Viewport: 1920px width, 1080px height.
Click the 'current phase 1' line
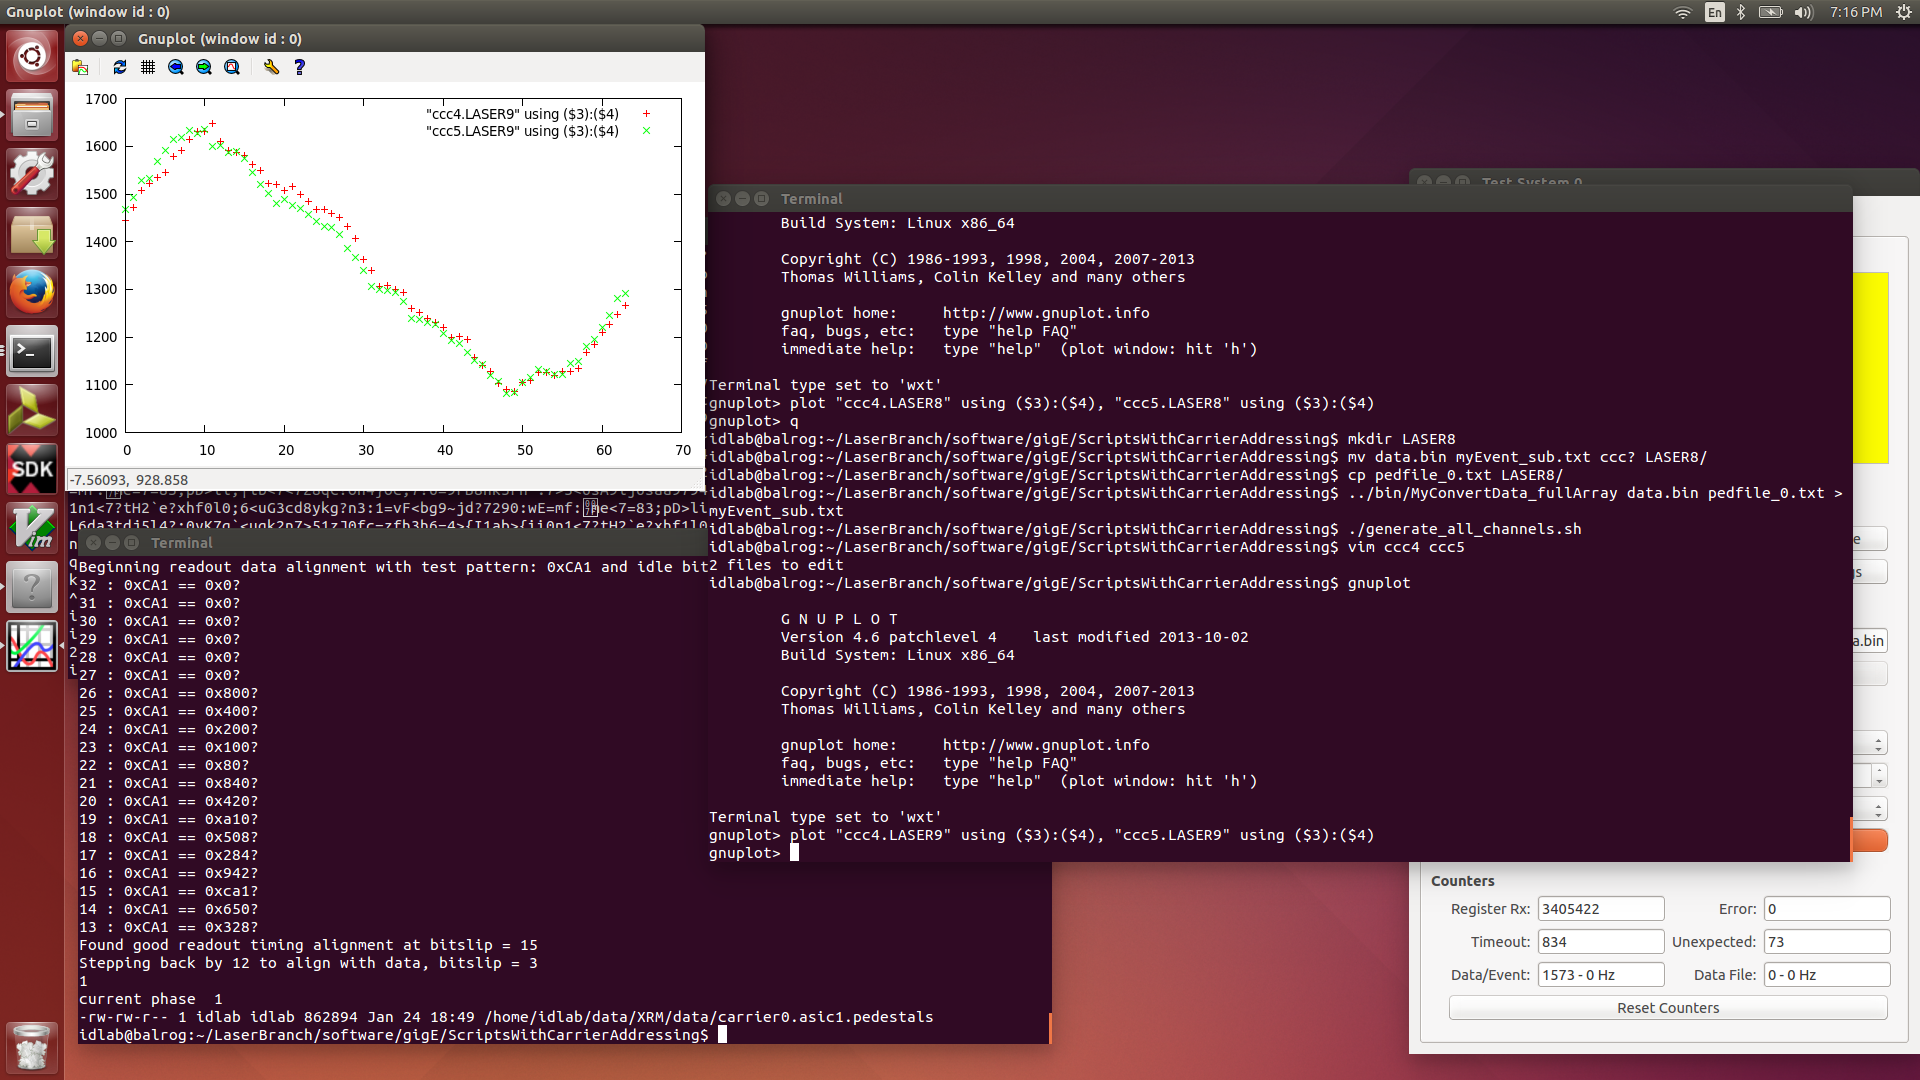click(x=151, y=999)
